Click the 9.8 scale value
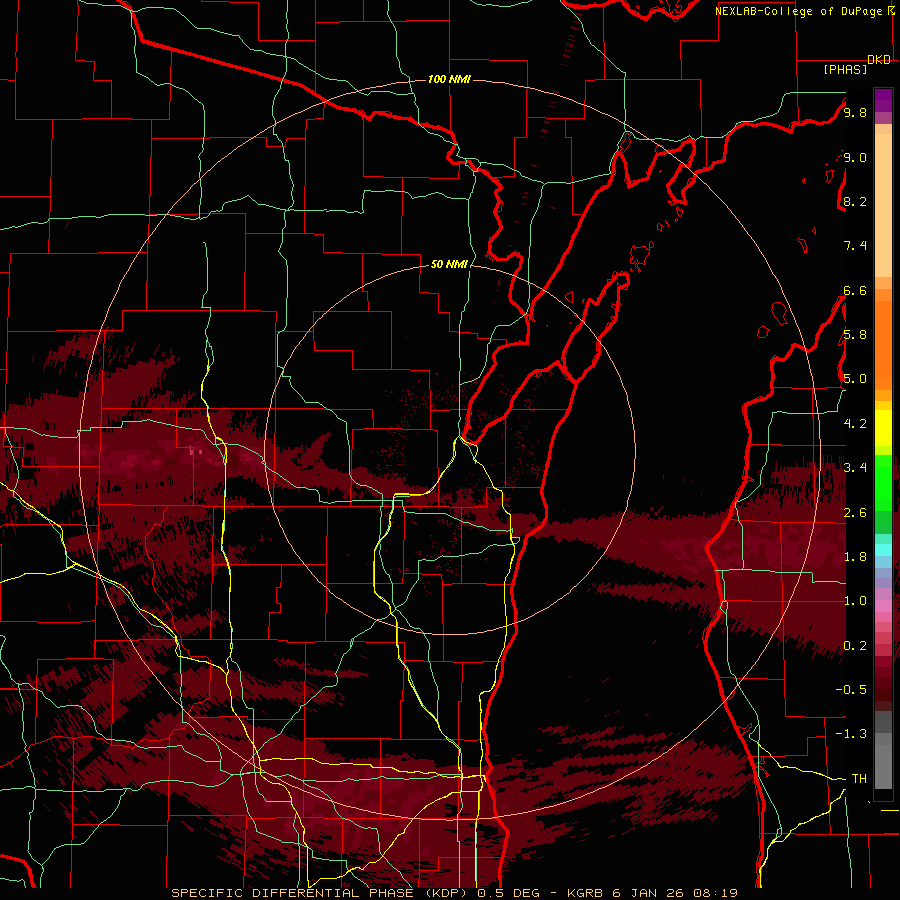This screenshot has height=900, width=900. [x=855, y=112]
